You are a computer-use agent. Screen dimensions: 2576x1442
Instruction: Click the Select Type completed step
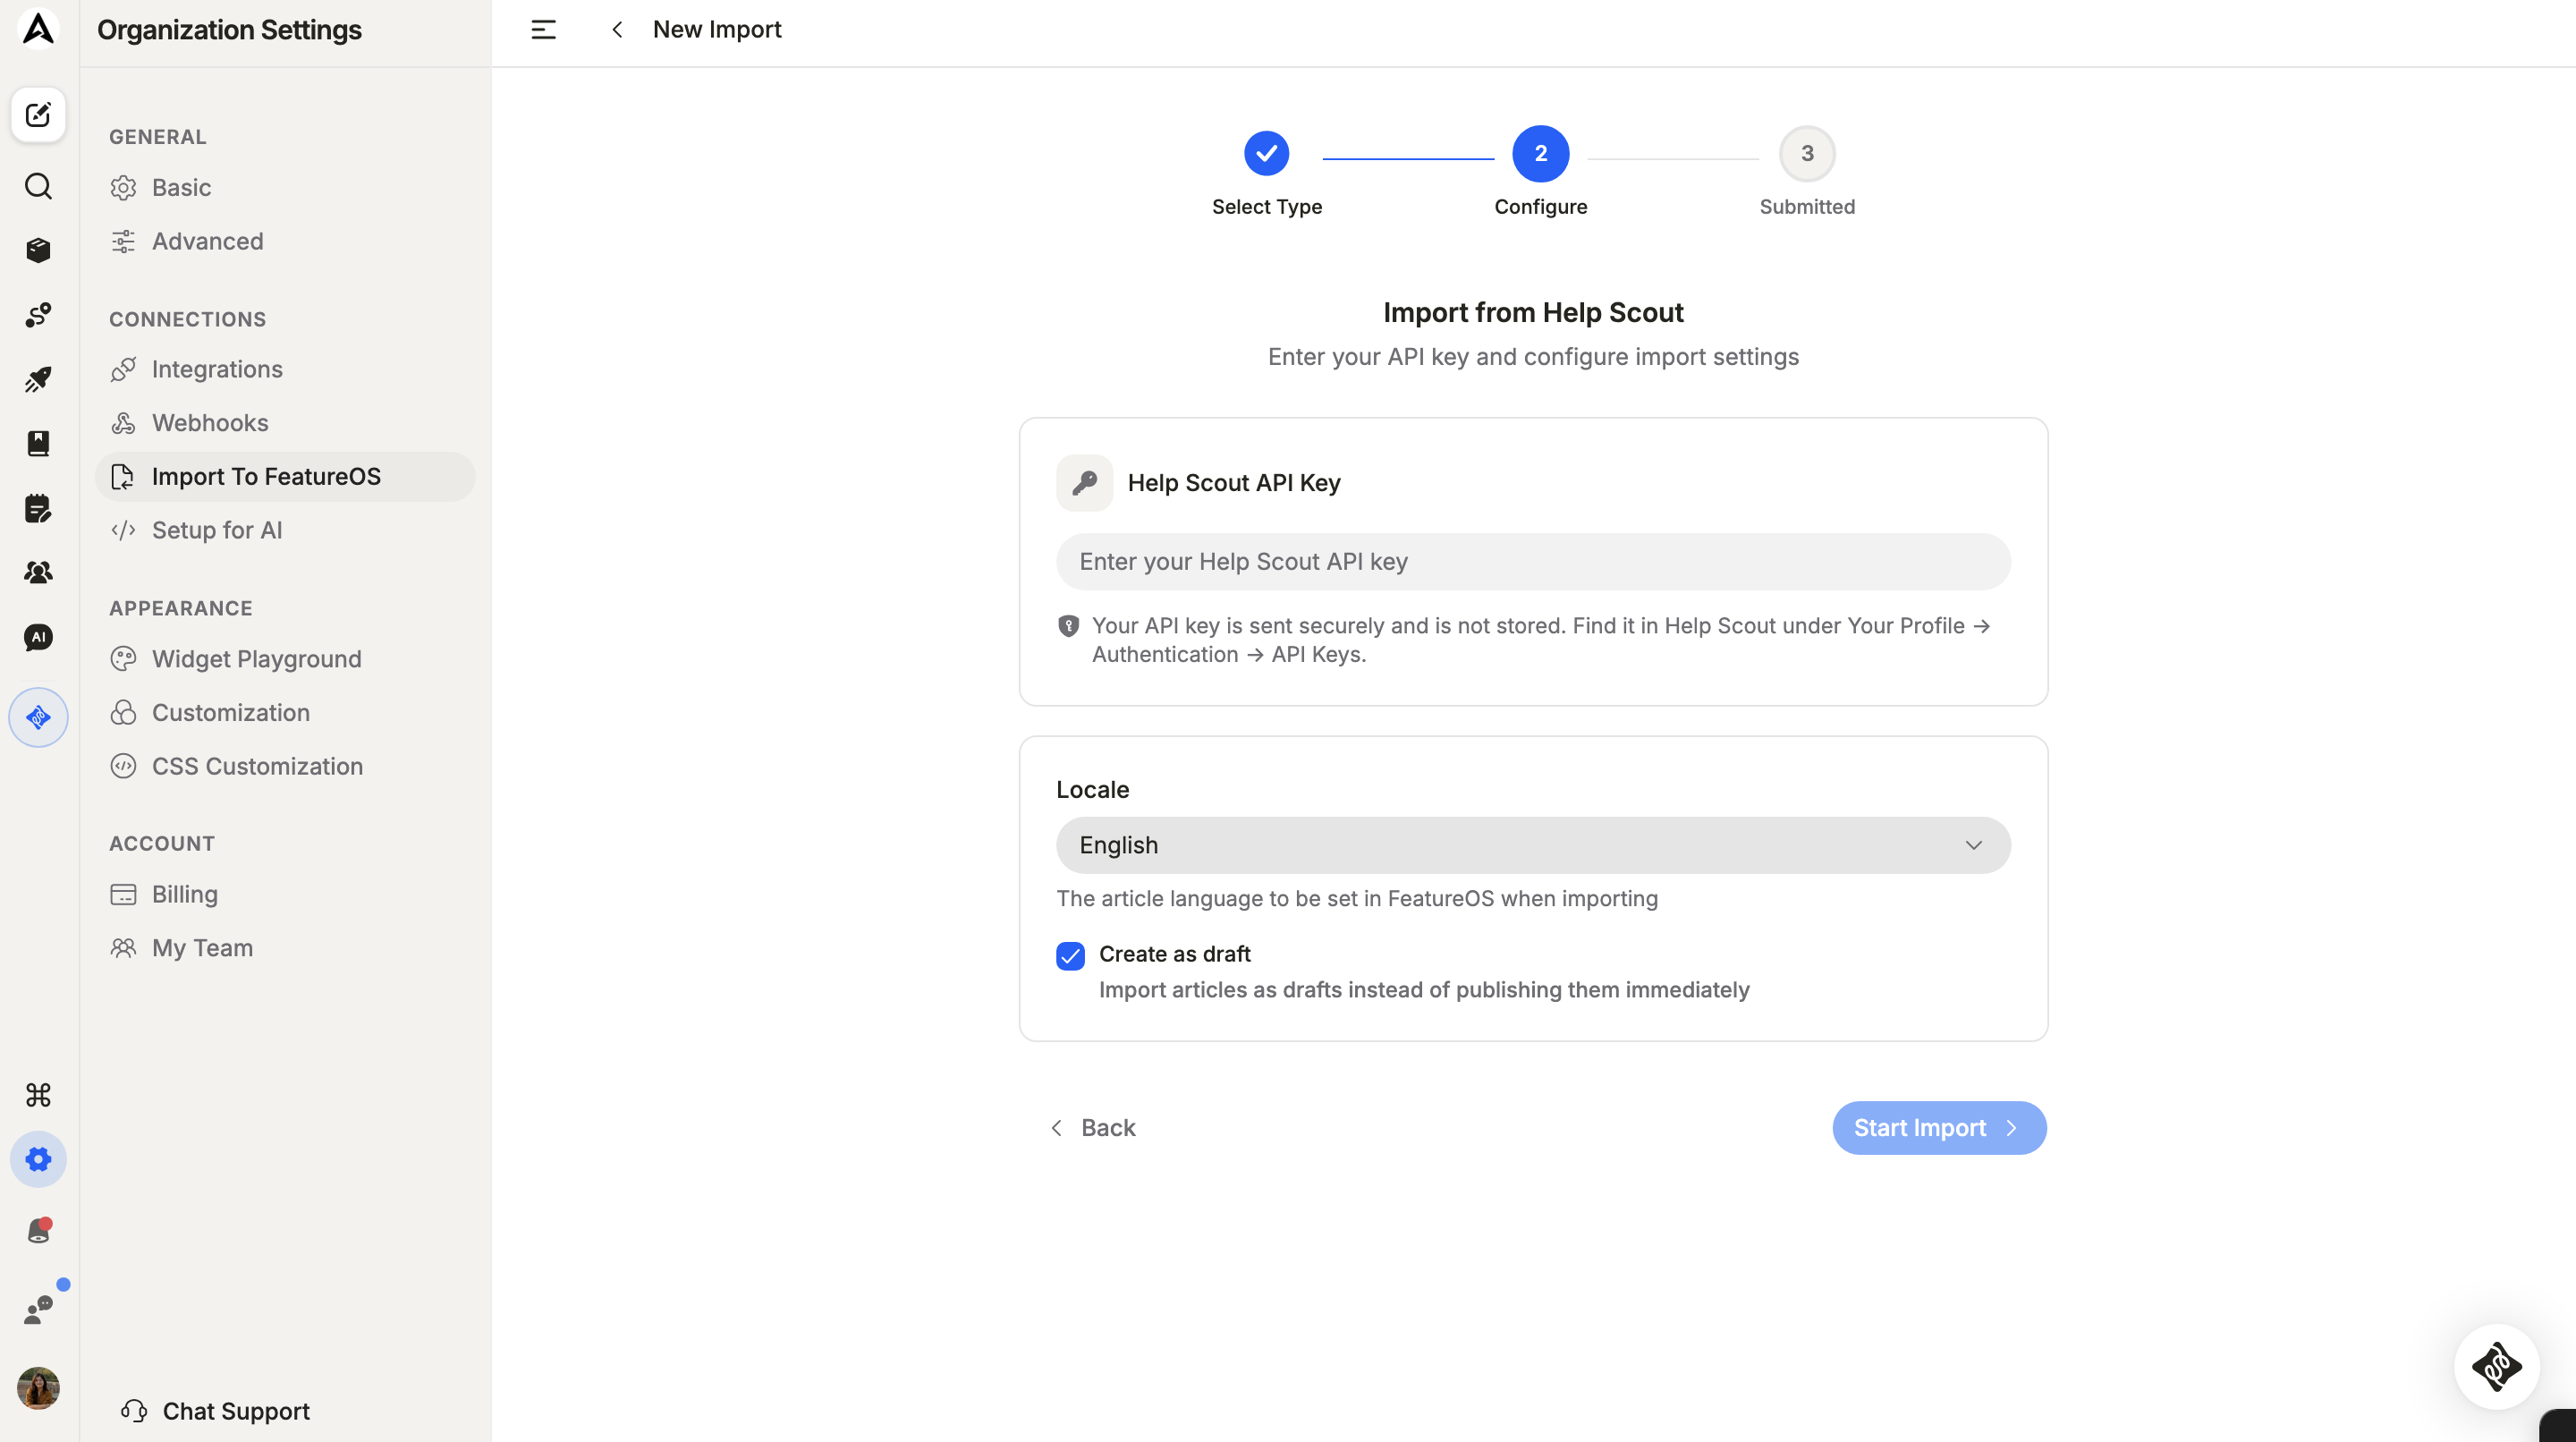coord(1266,153)
